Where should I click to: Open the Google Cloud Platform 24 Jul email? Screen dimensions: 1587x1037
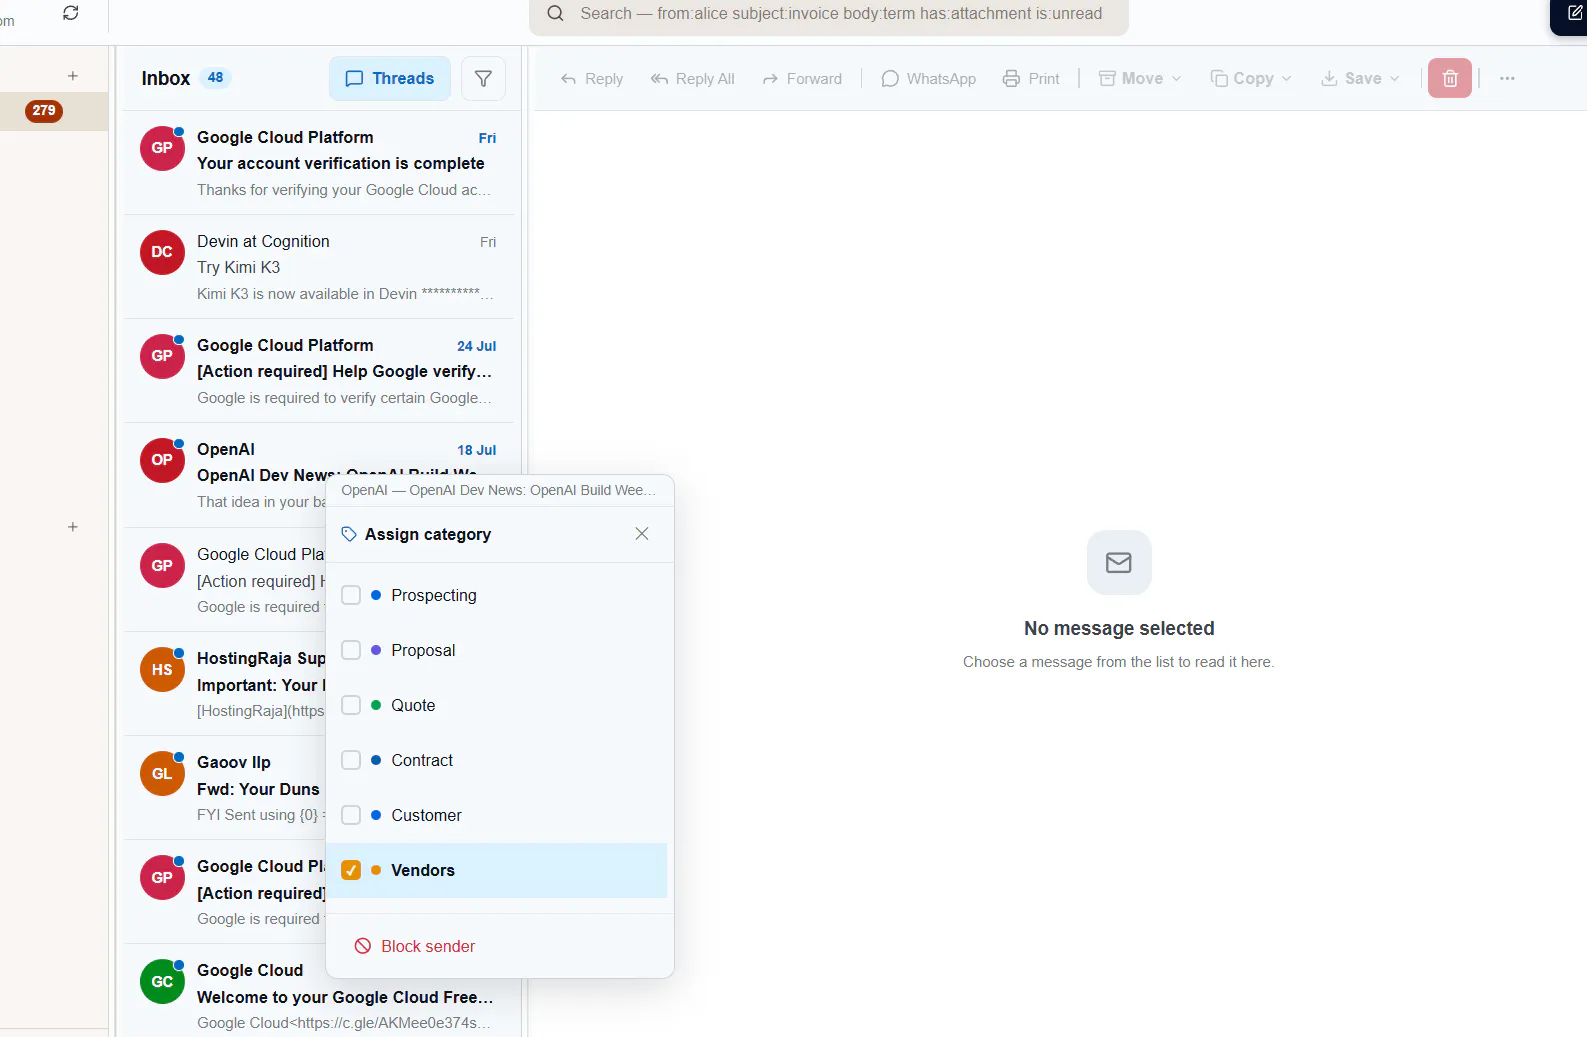[x=319, y=371]
